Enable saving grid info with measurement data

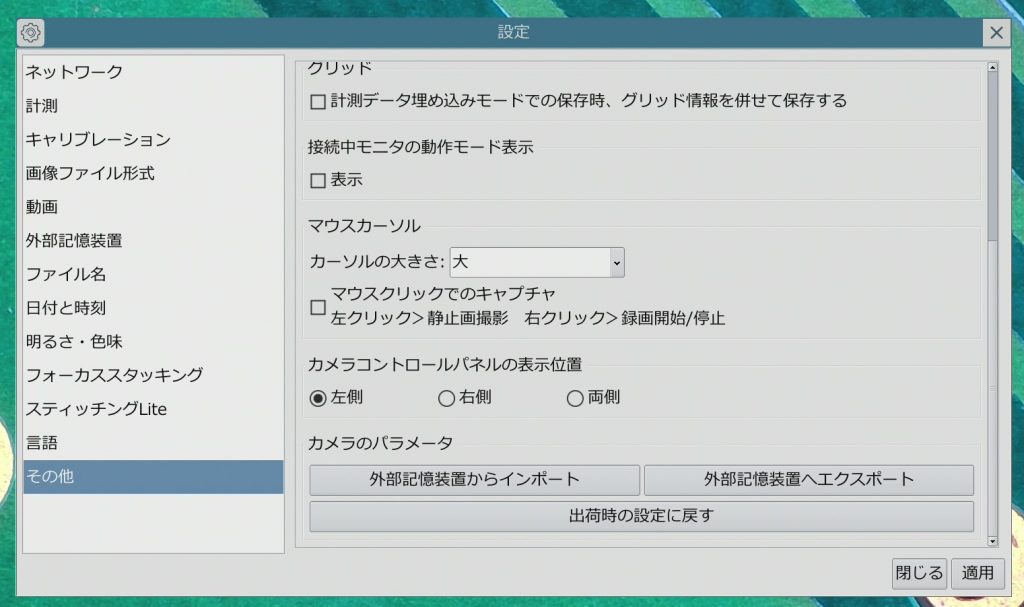click(318, 101)
